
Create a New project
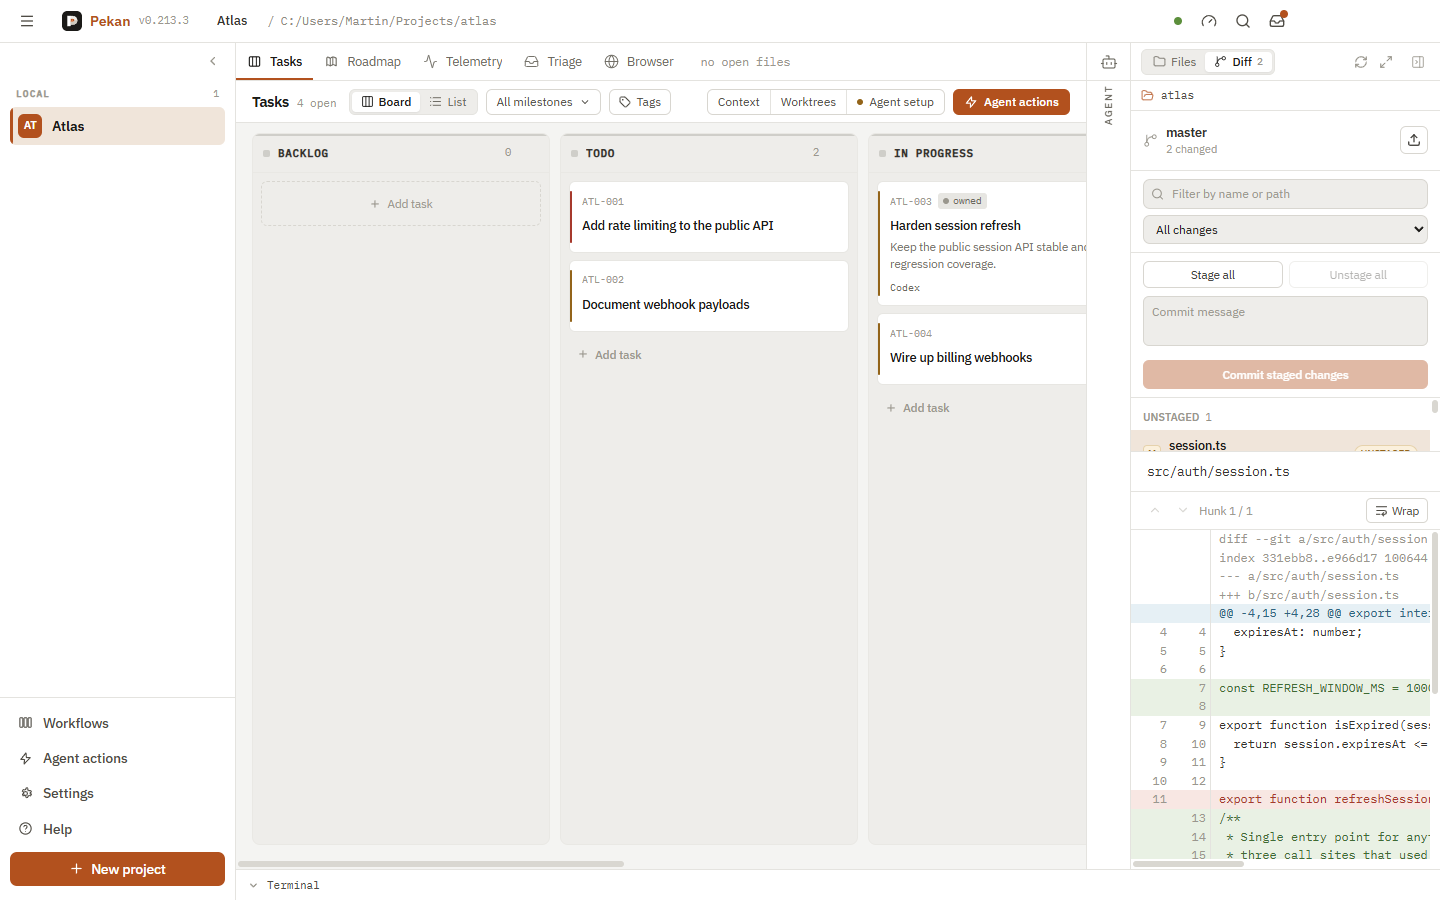coord(117,869)
